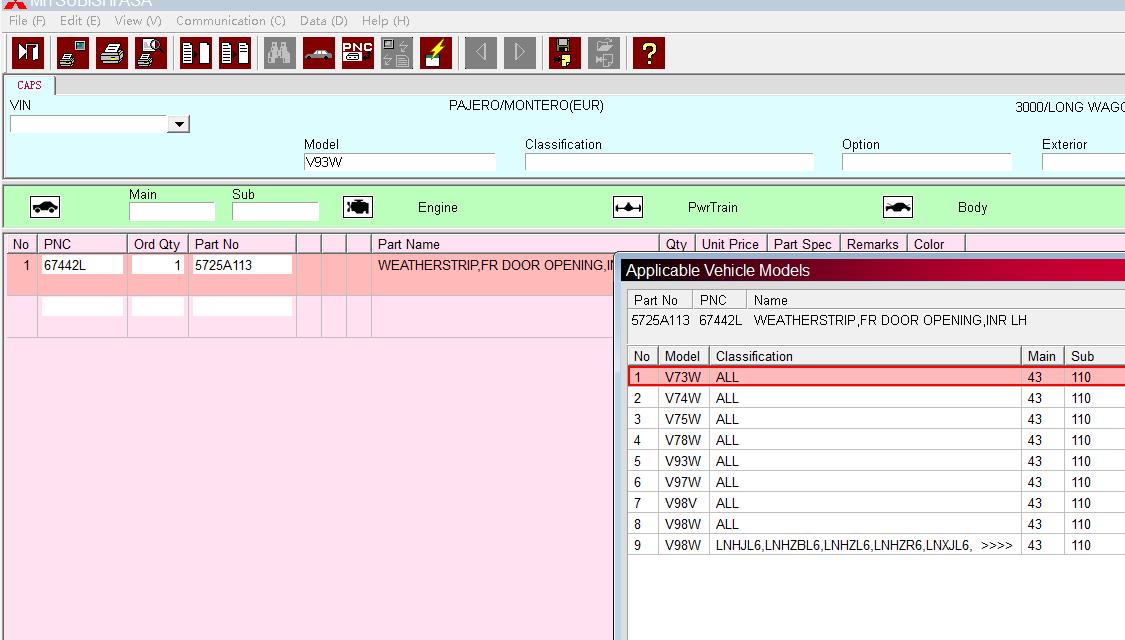Open the Help (H) menu
The image size is (1125, 640).
[x=385, y=21]
